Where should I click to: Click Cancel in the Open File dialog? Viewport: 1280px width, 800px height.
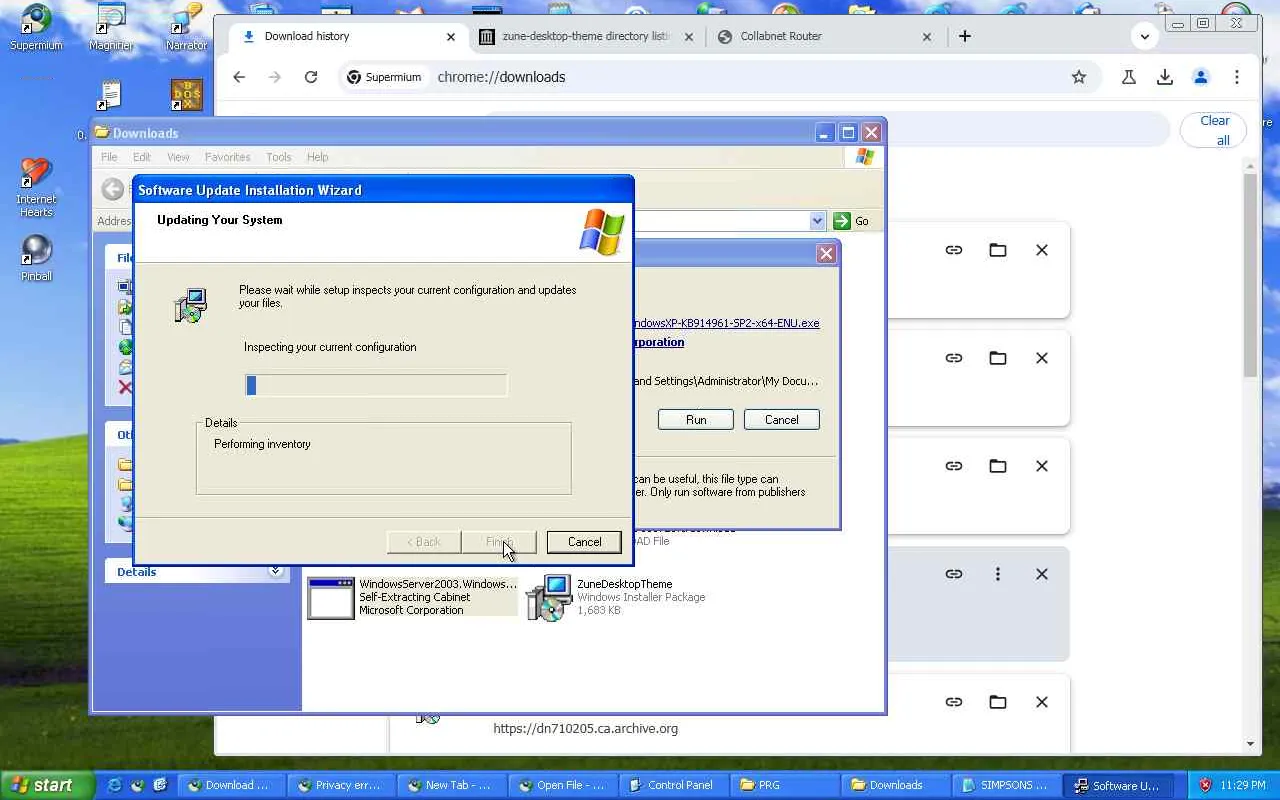[x=782, y=420]
